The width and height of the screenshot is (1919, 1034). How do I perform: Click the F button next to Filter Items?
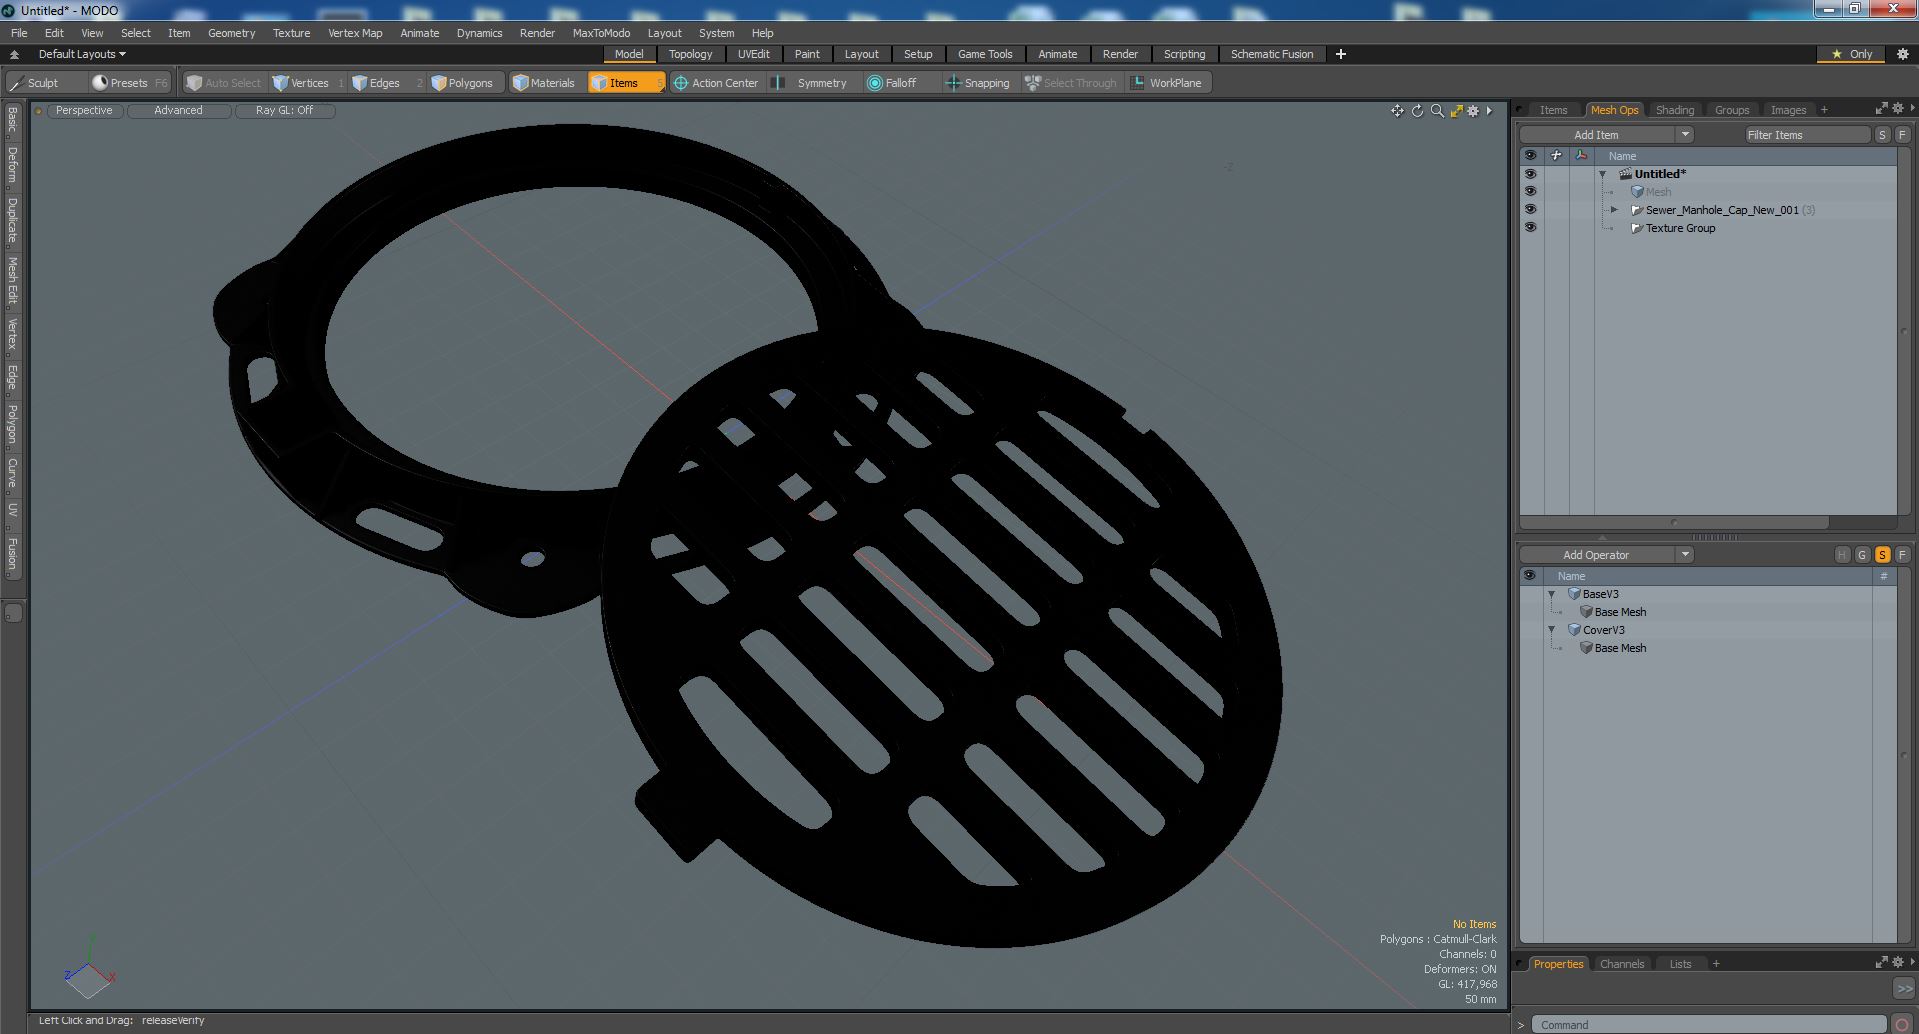point(1902,135)
